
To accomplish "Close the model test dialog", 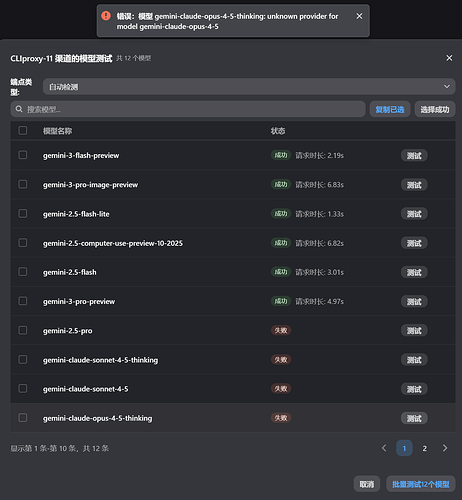I will (449, 58).
